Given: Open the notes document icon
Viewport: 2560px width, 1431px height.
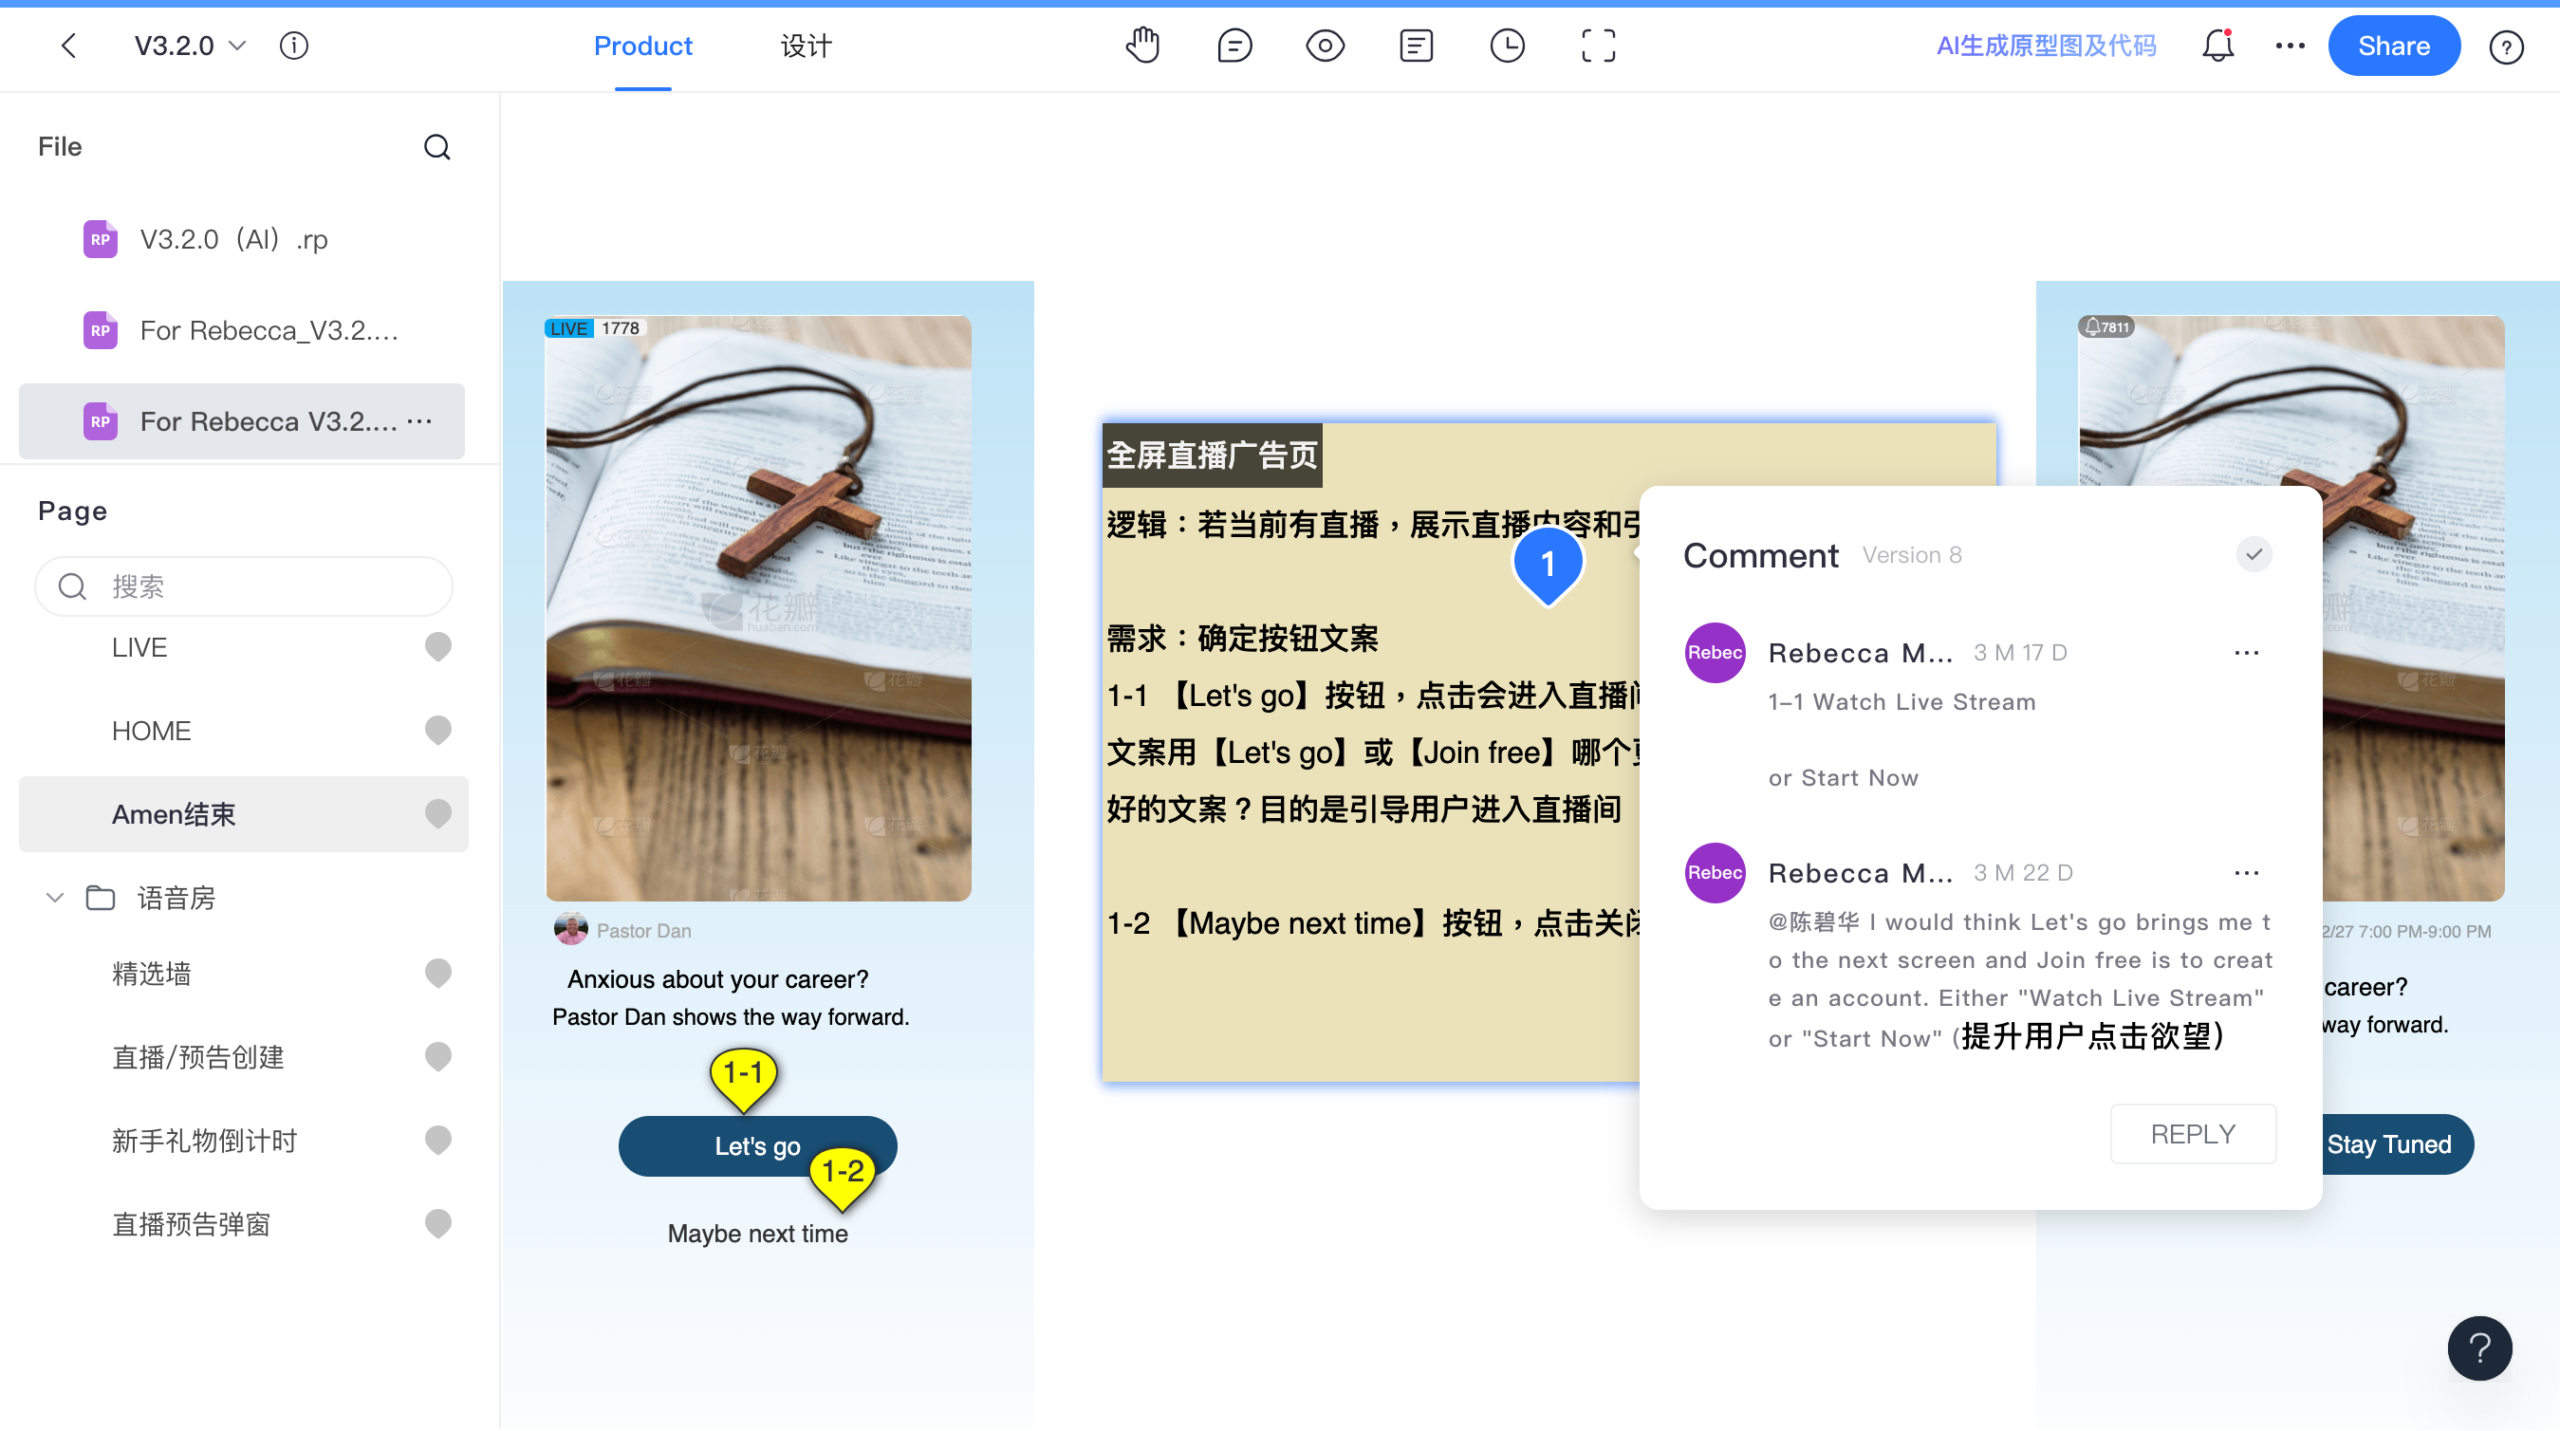Looking at the screenshot, I should (1416, 46).
